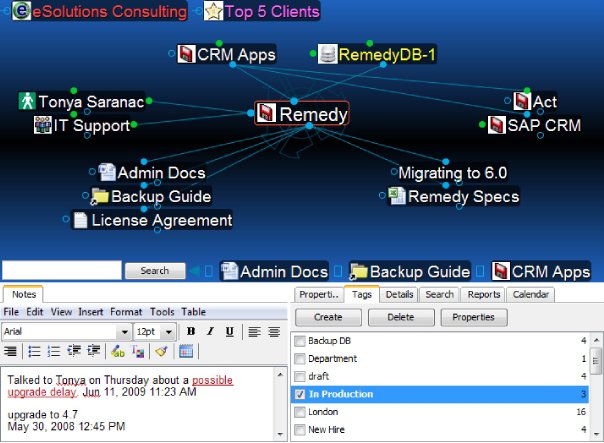Switch to the Calendar tab
The height and width of the screenshot is (443, 604).
coord(530,294)
